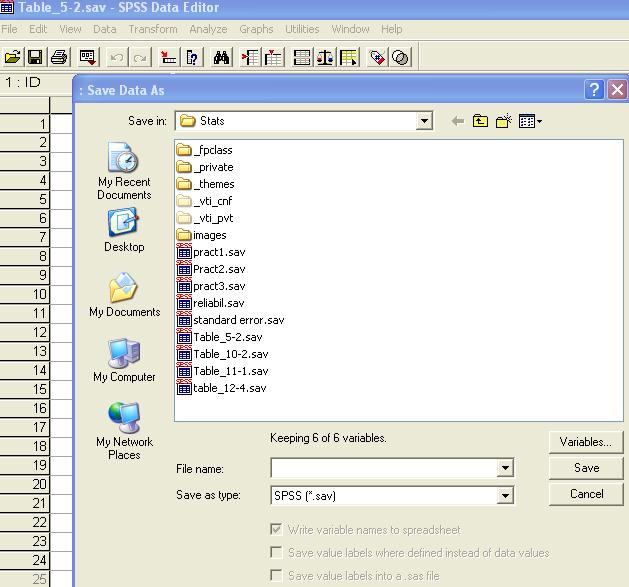The image size is (629, 587).
Task: Select the Table_10-2.sav file
Action: click(x=223, y=354)
